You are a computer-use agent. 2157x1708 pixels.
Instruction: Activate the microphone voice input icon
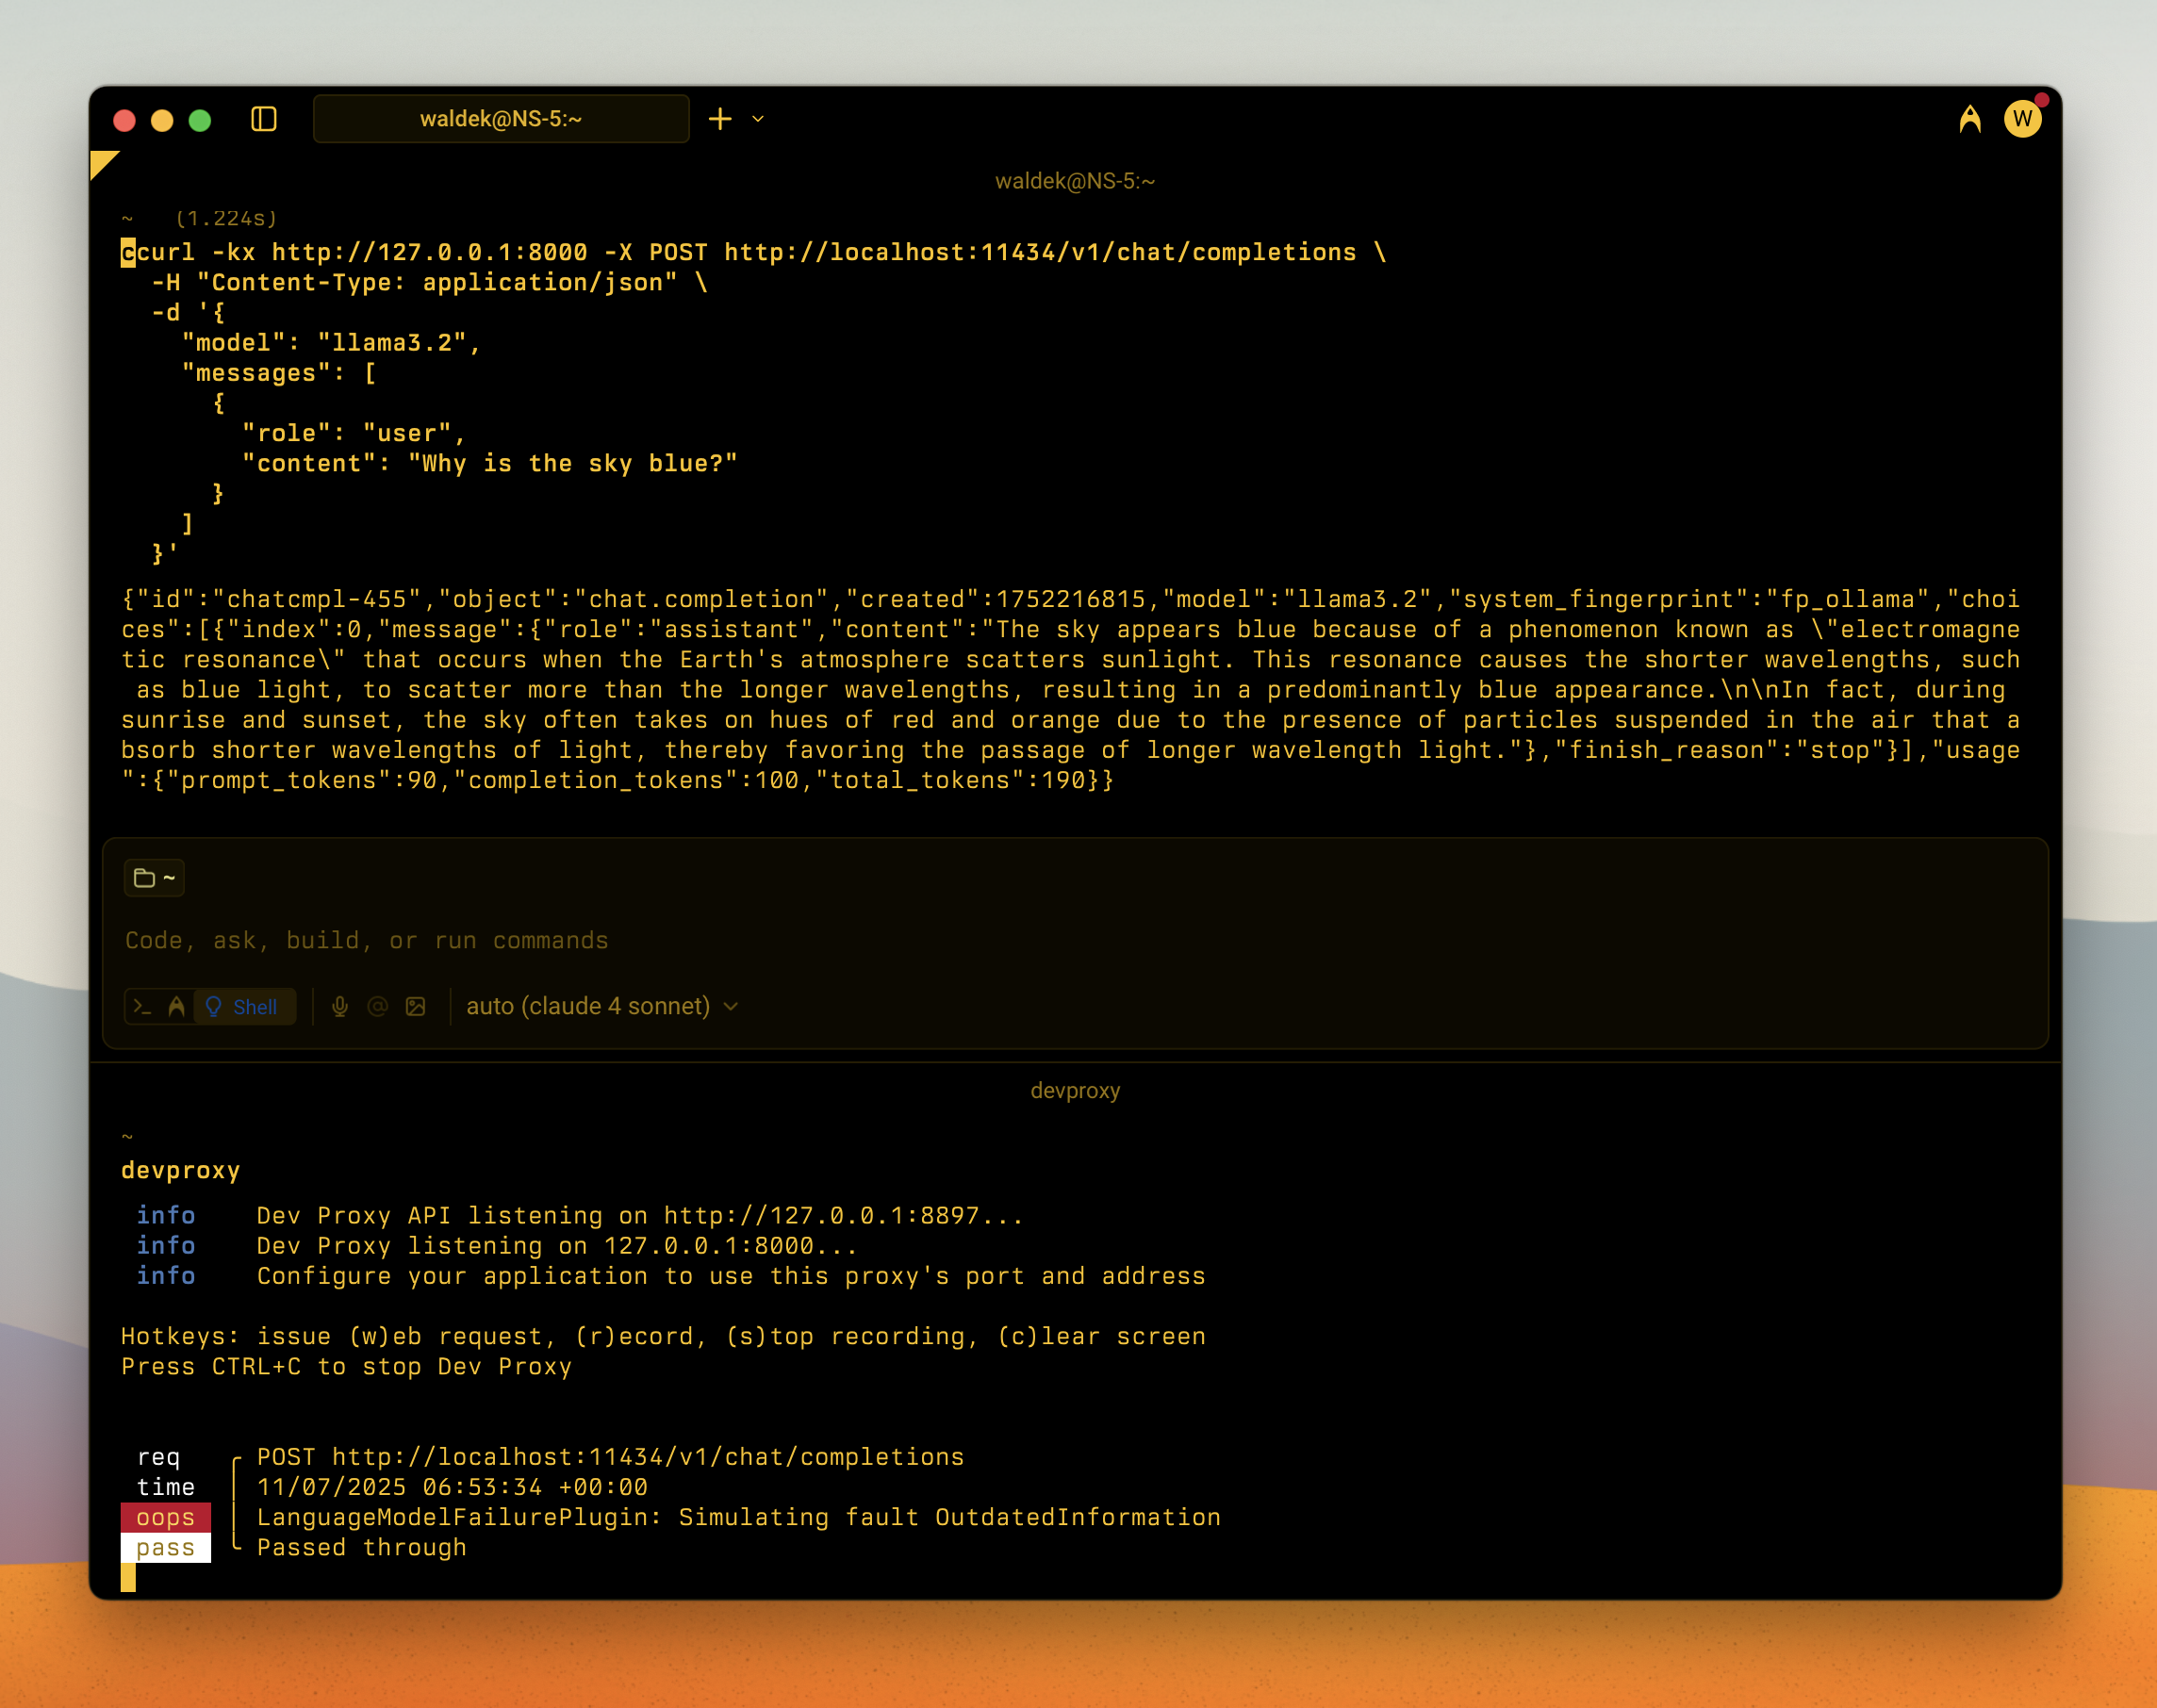pyautogui.click(x=341, y=1006)
